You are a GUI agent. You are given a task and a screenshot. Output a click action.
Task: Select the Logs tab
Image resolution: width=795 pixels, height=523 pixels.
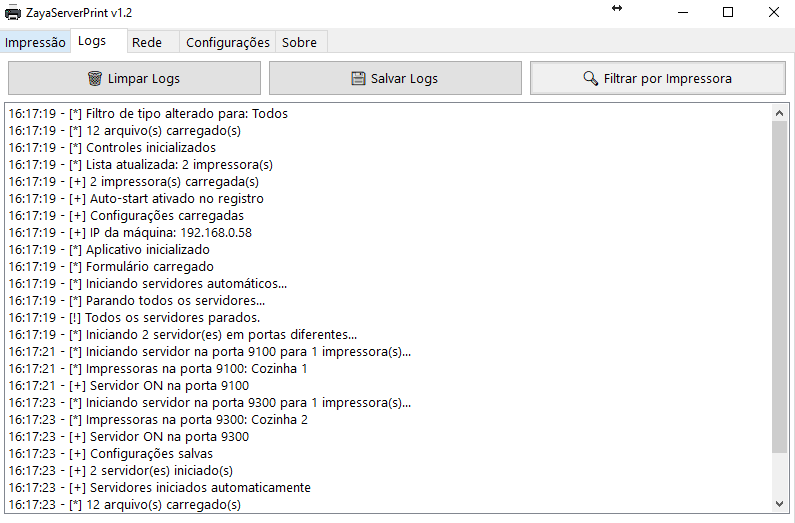98,41
